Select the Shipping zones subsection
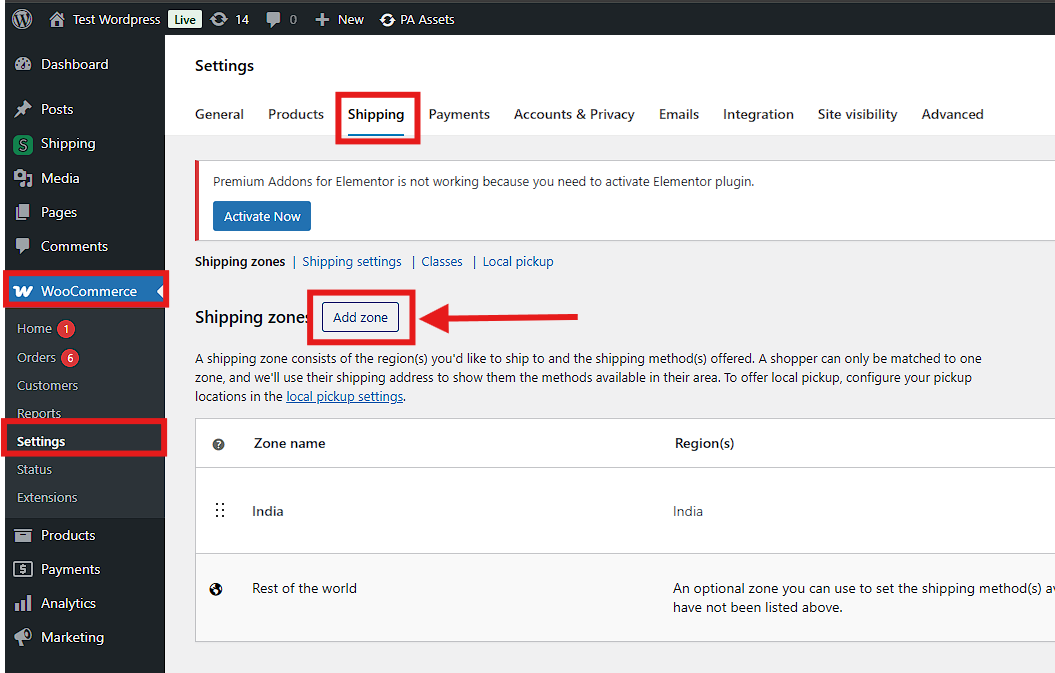Image resolution: width=1055 pixels, height=673 pixels. (x=240, y=262)
